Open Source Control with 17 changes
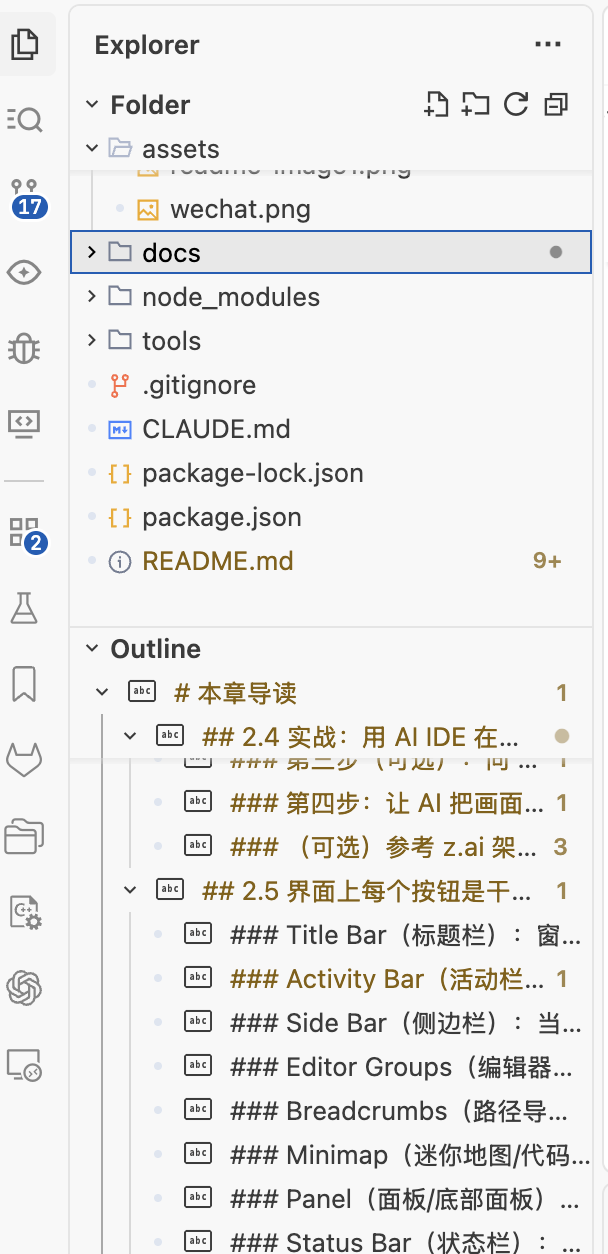This screenshot has width=608, height=1254. tap(24, 196)
